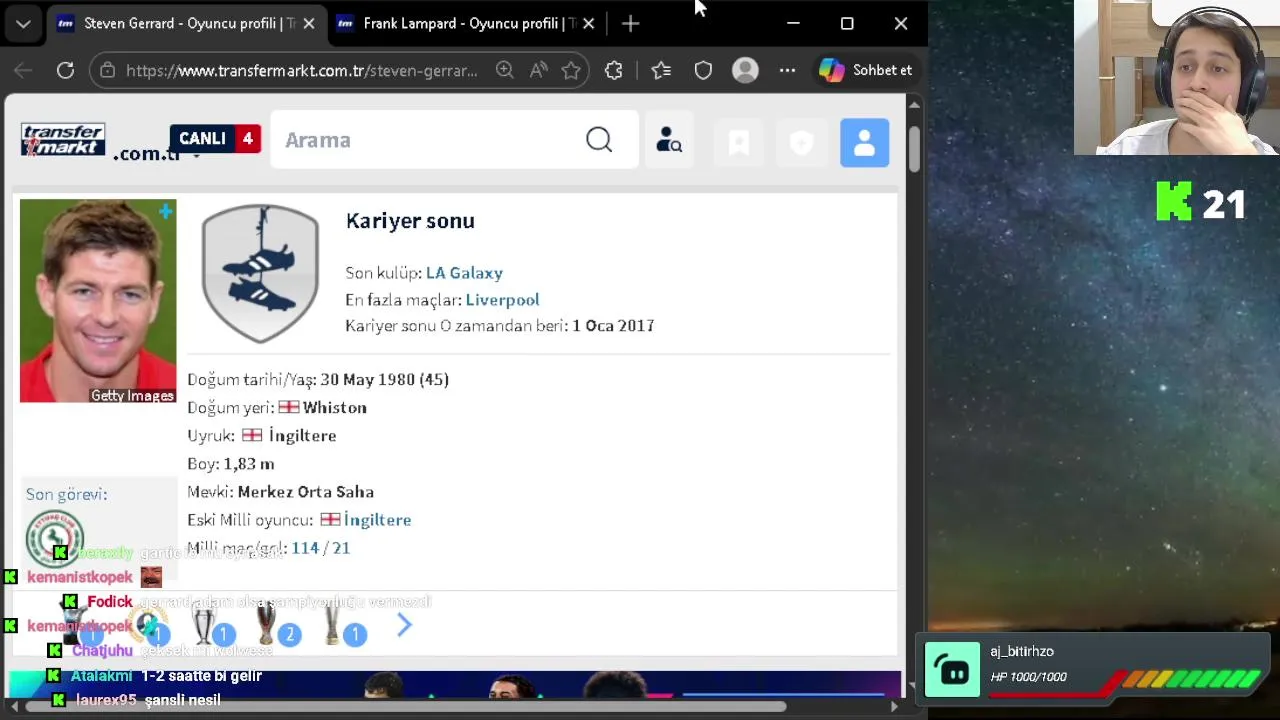Open the tab search dropdown arrow
Screen dimensions: 1280x720
[x=23, y=23]
